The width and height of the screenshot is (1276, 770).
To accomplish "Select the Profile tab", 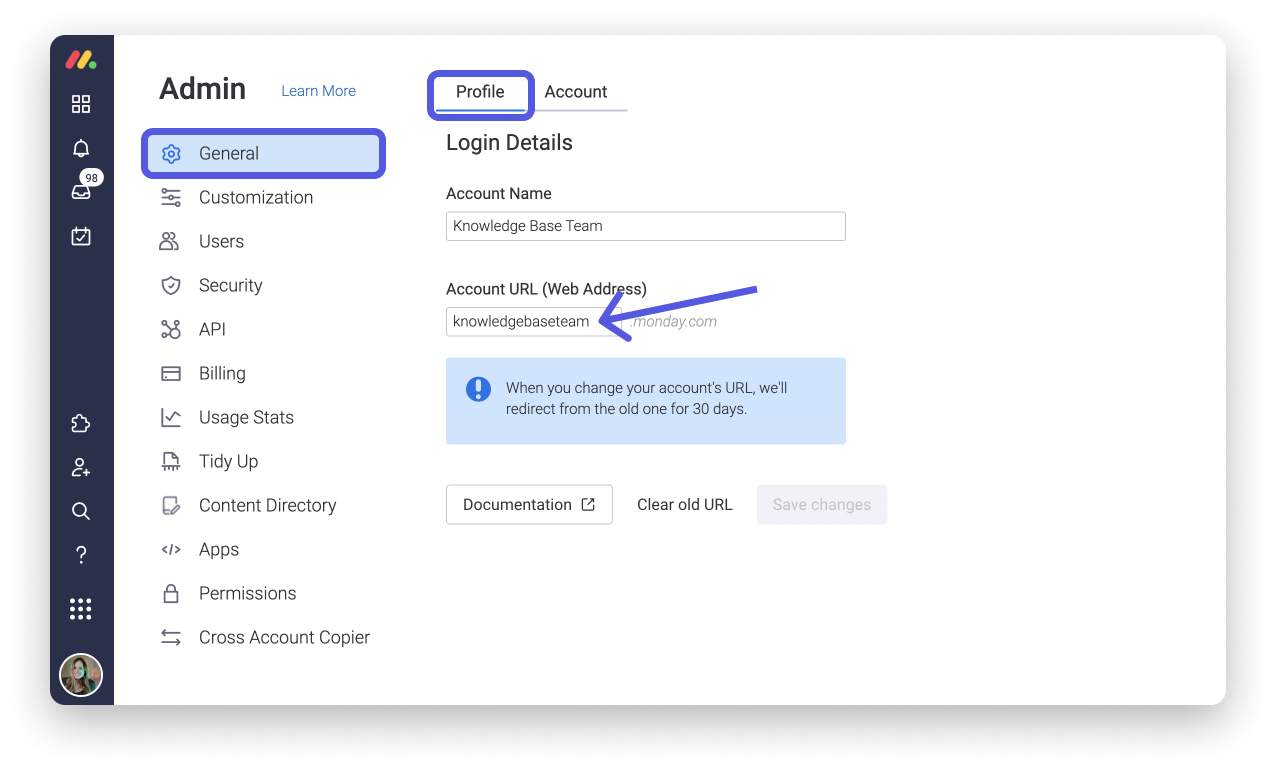I will coord(480,92).
